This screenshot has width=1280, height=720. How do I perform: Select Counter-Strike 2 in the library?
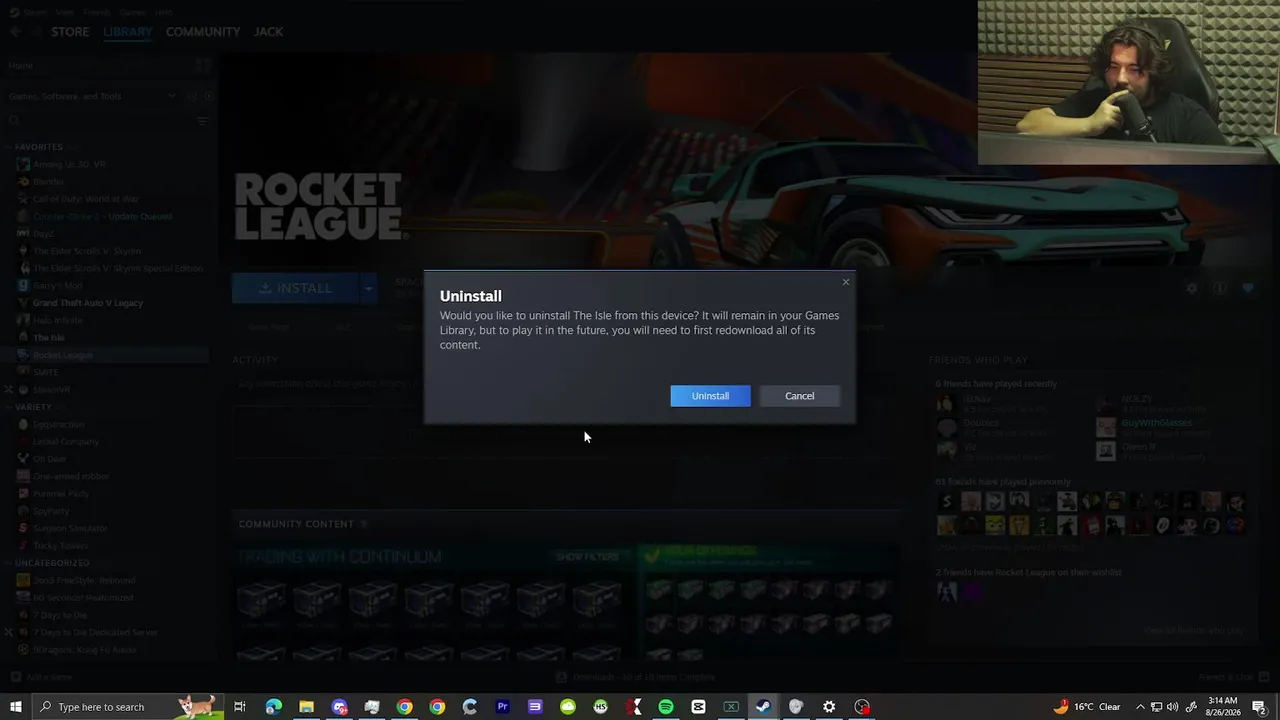pyautogui.click(x=102, y=216)
